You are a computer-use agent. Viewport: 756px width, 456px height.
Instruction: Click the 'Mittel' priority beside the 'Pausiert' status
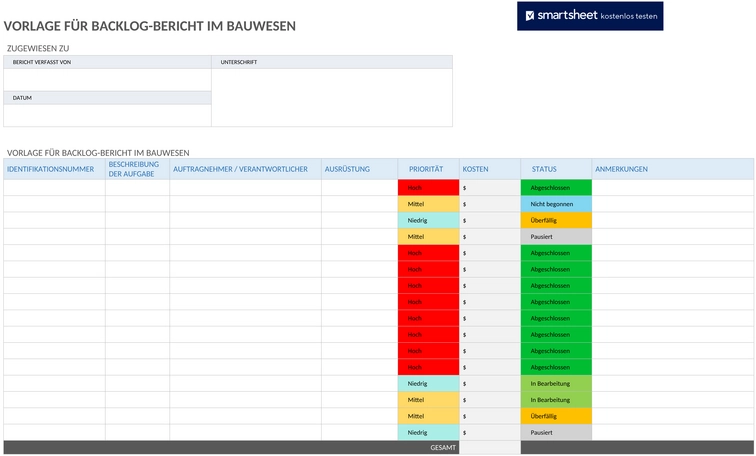click(429, 237)
